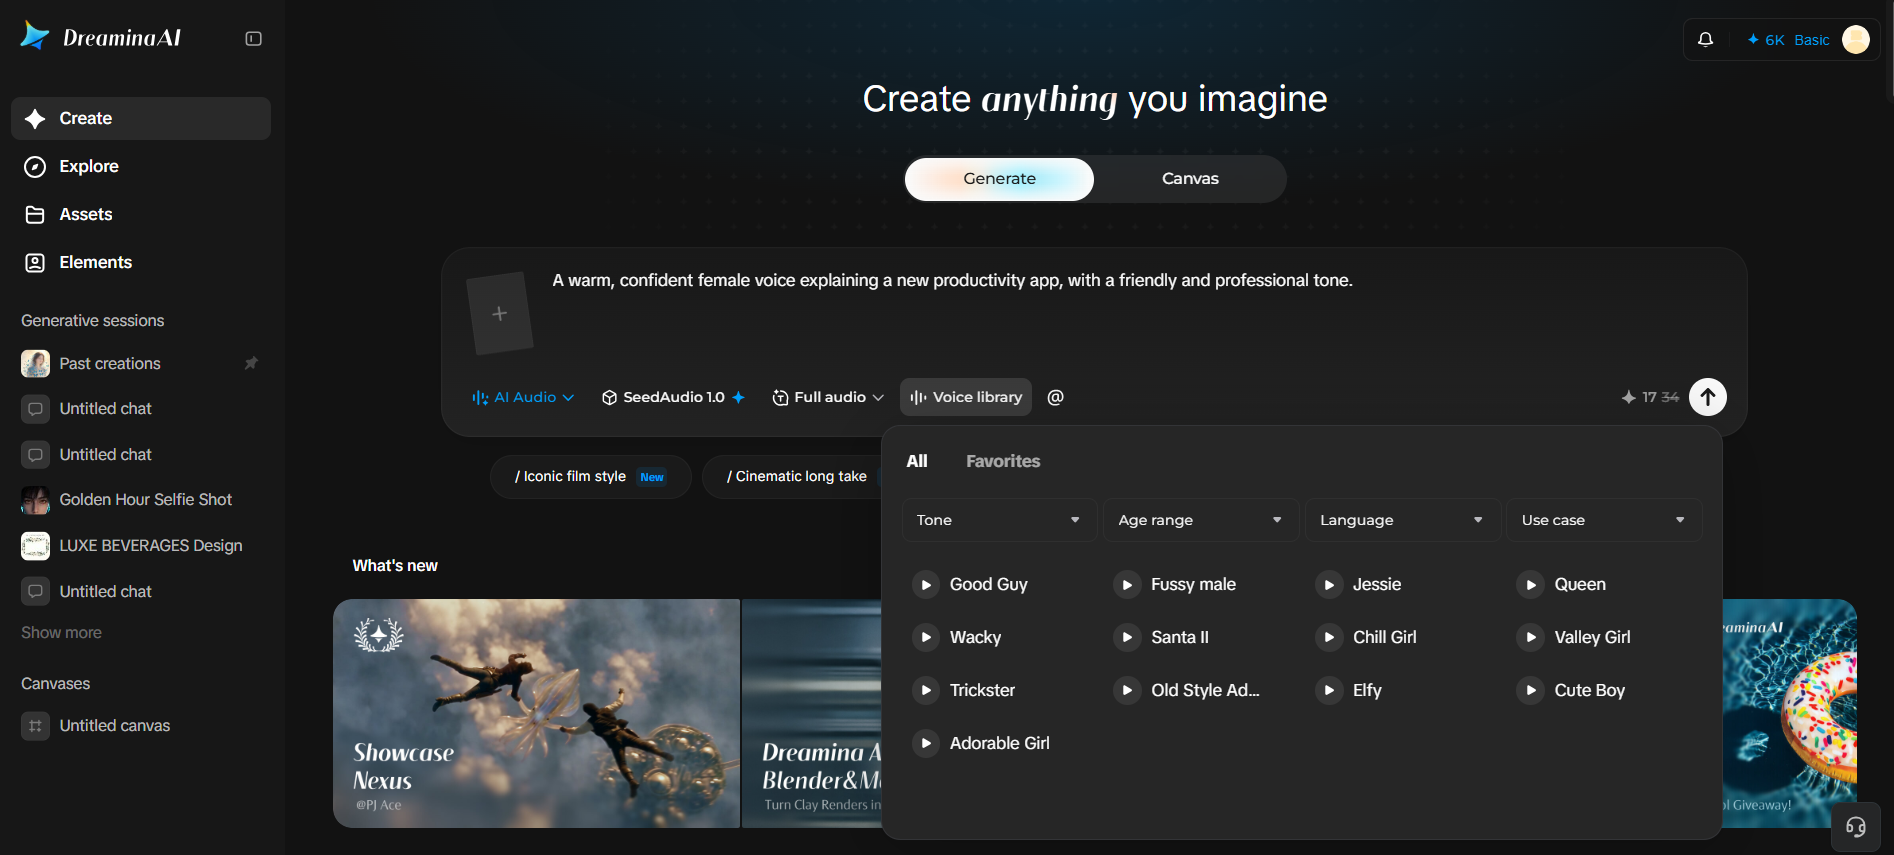1894x855 pixels.
Task: Pin the Past creations session
Action: coord(251,363)
